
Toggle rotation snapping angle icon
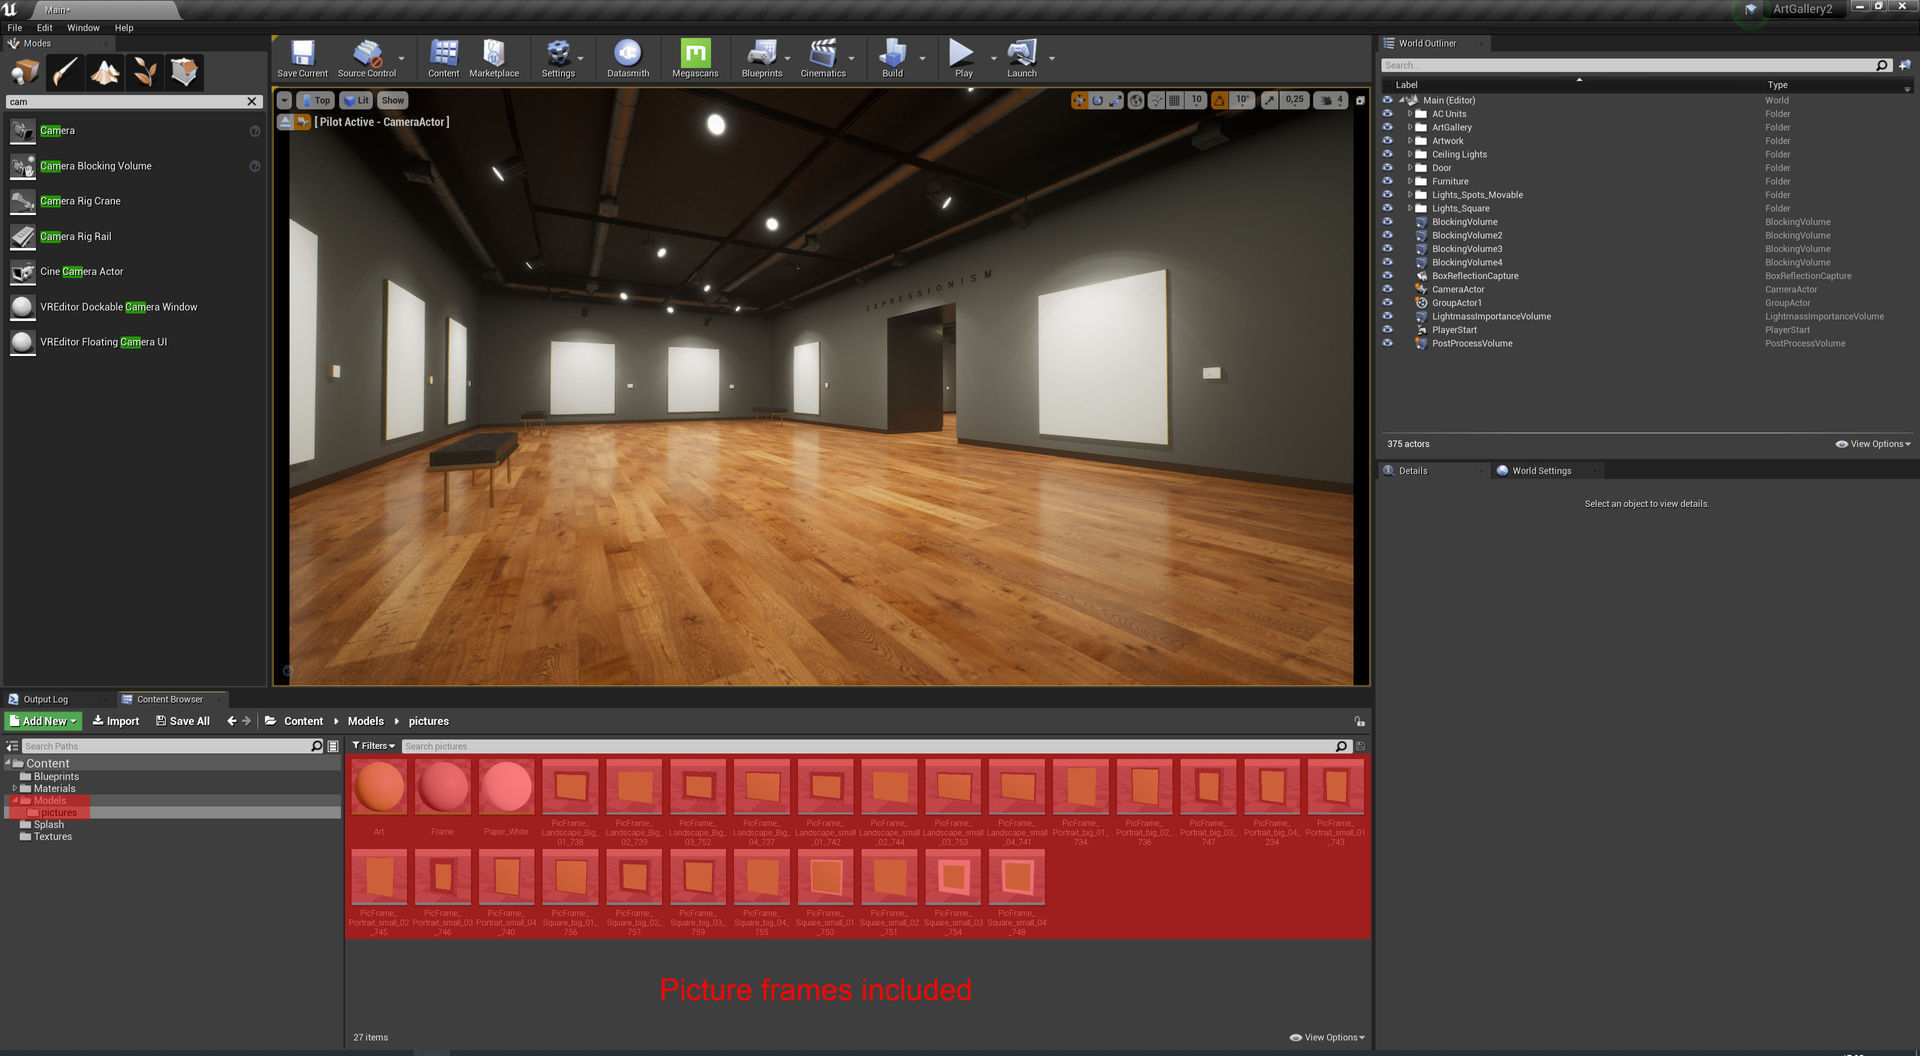(1220, 100)
